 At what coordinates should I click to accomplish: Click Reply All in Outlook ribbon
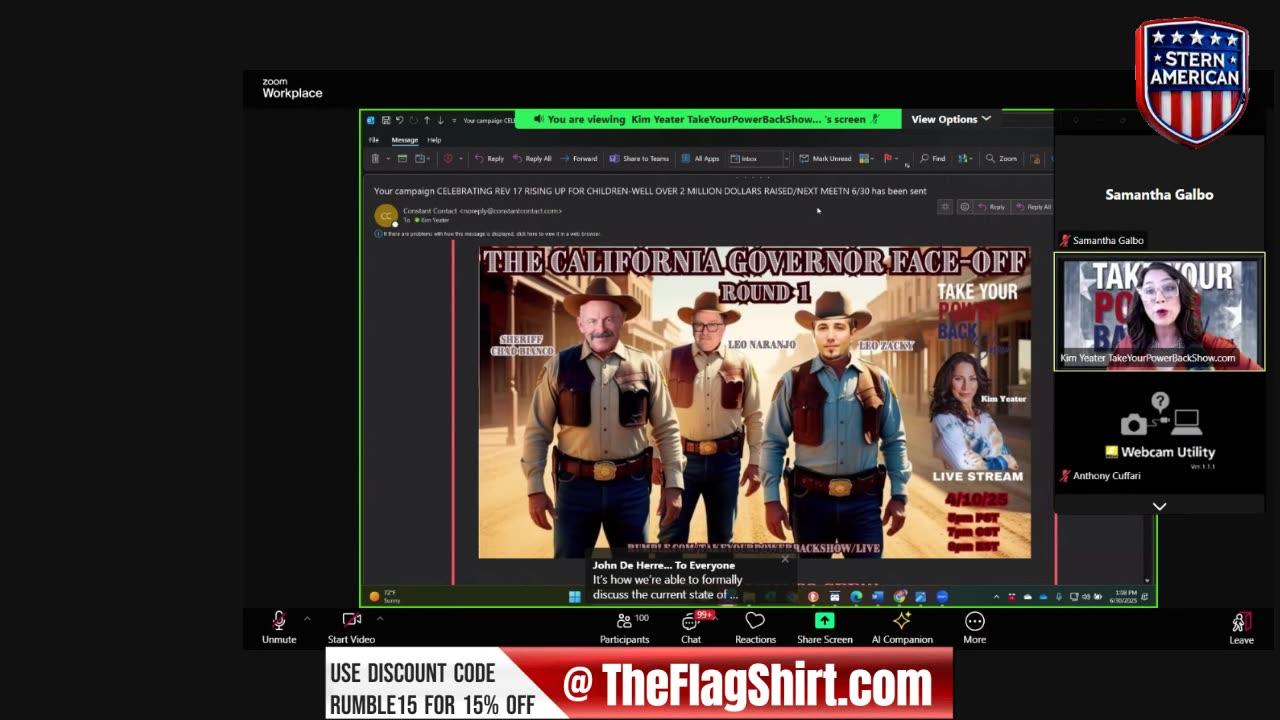point(532,158)
